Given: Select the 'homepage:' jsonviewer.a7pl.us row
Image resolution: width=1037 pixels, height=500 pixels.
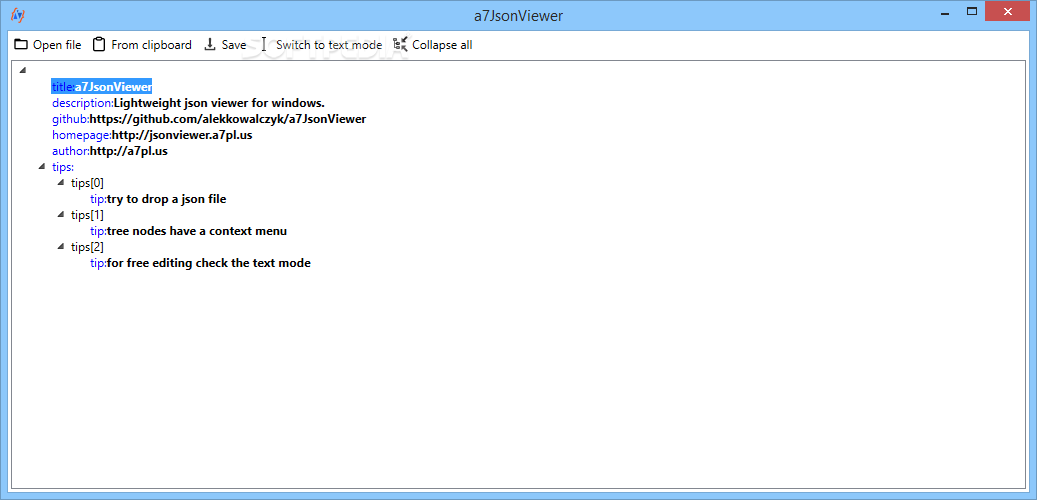Looking at the screenshot, I should click(x=152, y=135).
